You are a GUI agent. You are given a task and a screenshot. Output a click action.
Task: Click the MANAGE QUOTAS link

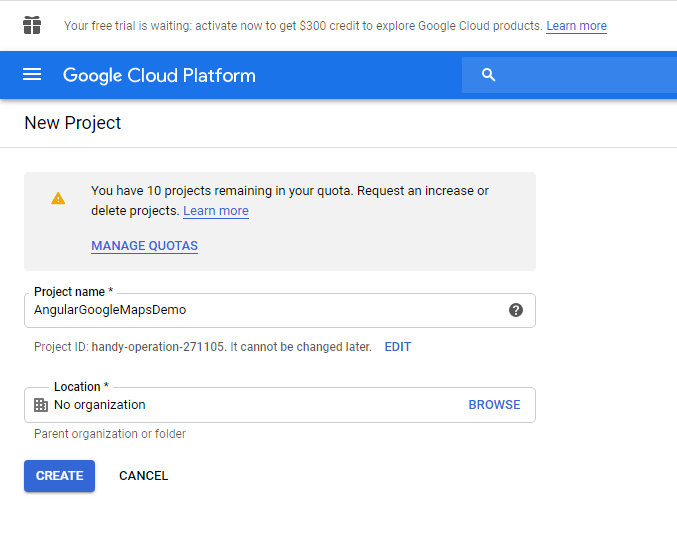click(144, 246)
